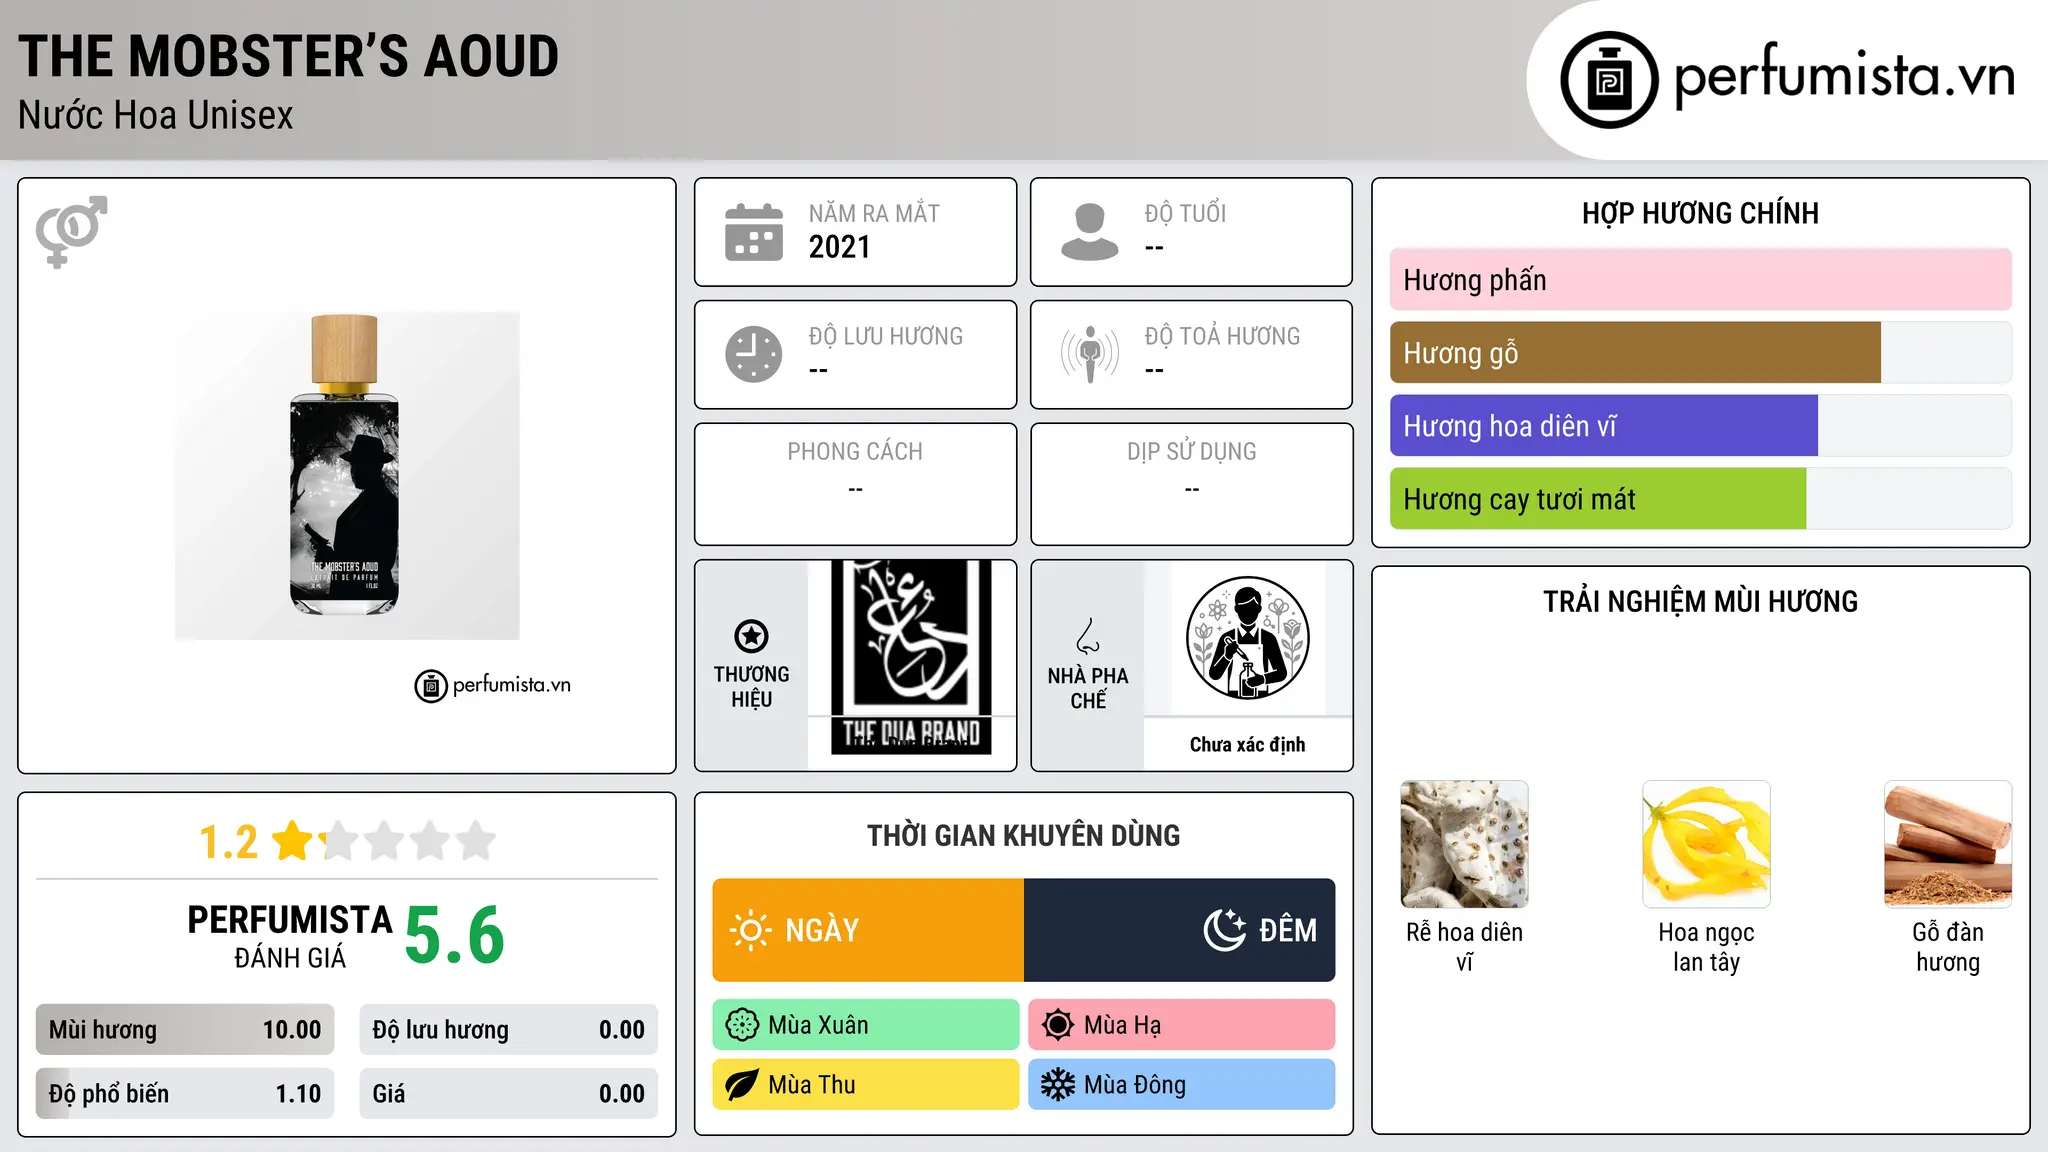This screenshot has height=1152, width=2048.
Task: Select the Gỗ đàn hương note image
Action: coord(1948,844)
